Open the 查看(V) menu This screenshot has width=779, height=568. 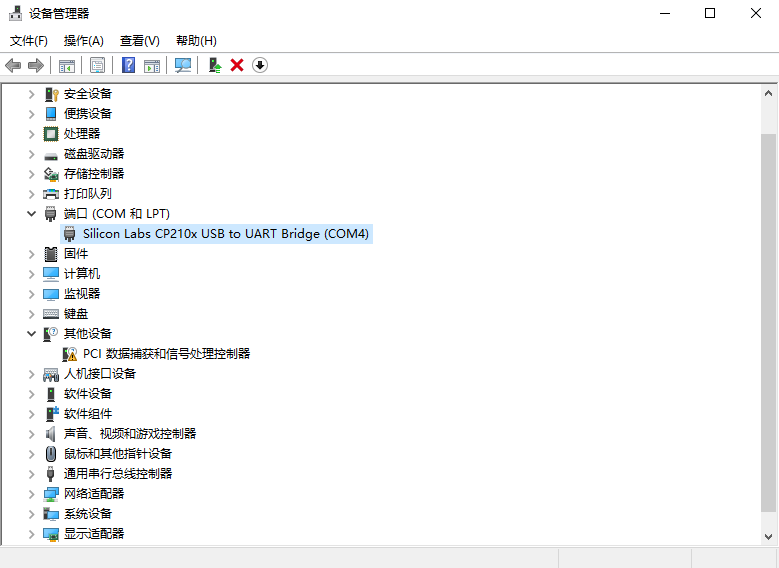pos(140,41)
